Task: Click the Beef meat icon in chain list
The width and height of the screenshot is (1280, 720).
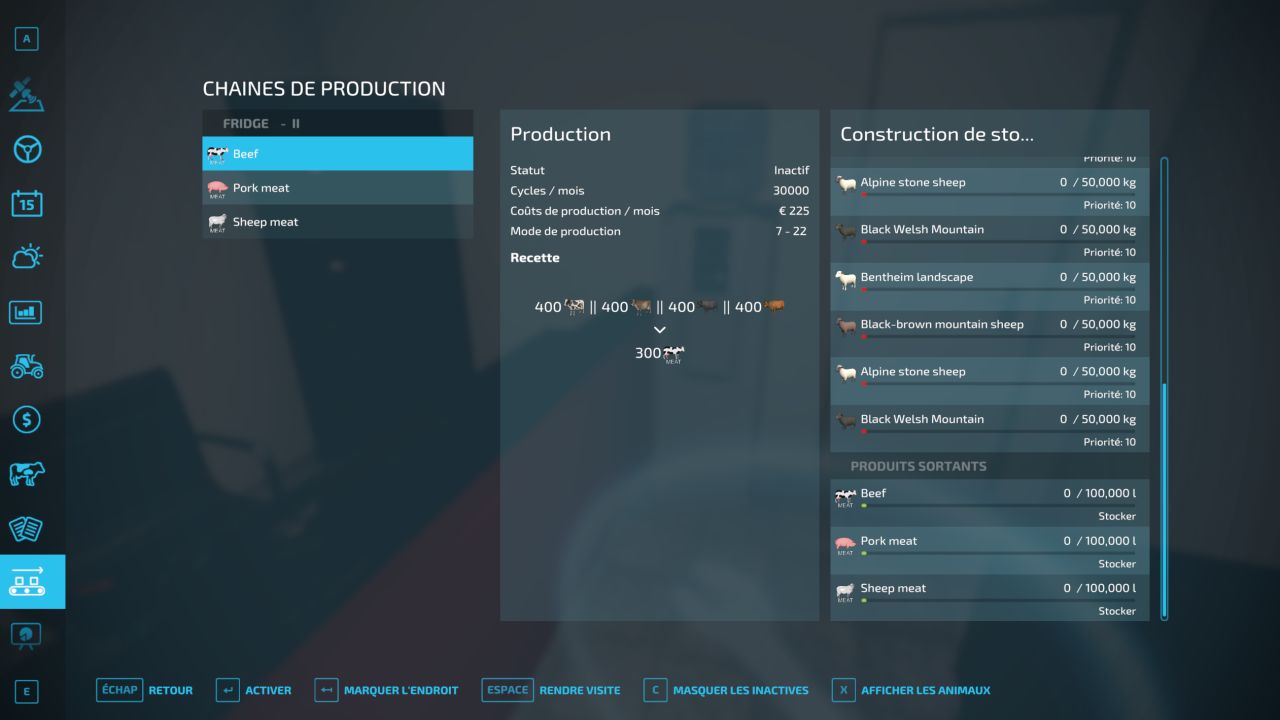Action: [217, 154]
